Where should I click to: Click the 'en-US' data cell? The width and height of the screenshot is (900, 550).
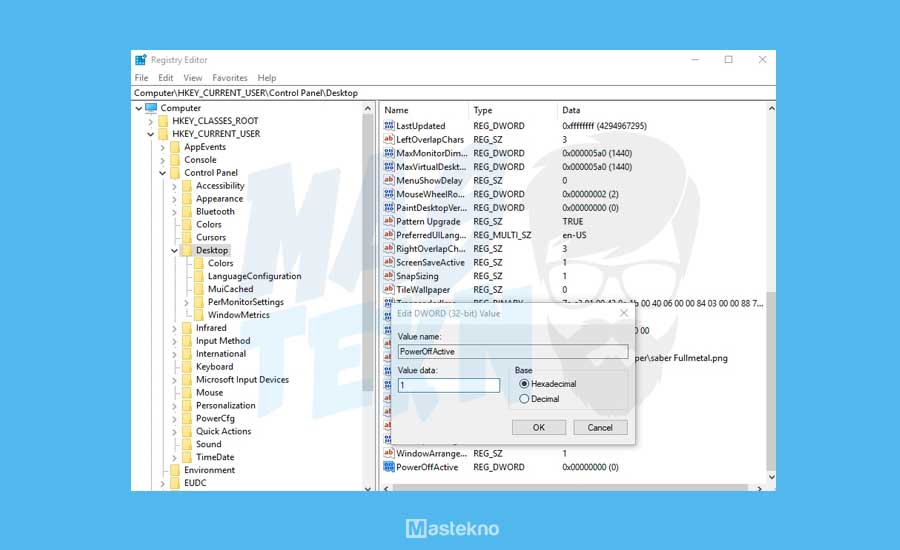click(x=574, y=235)
